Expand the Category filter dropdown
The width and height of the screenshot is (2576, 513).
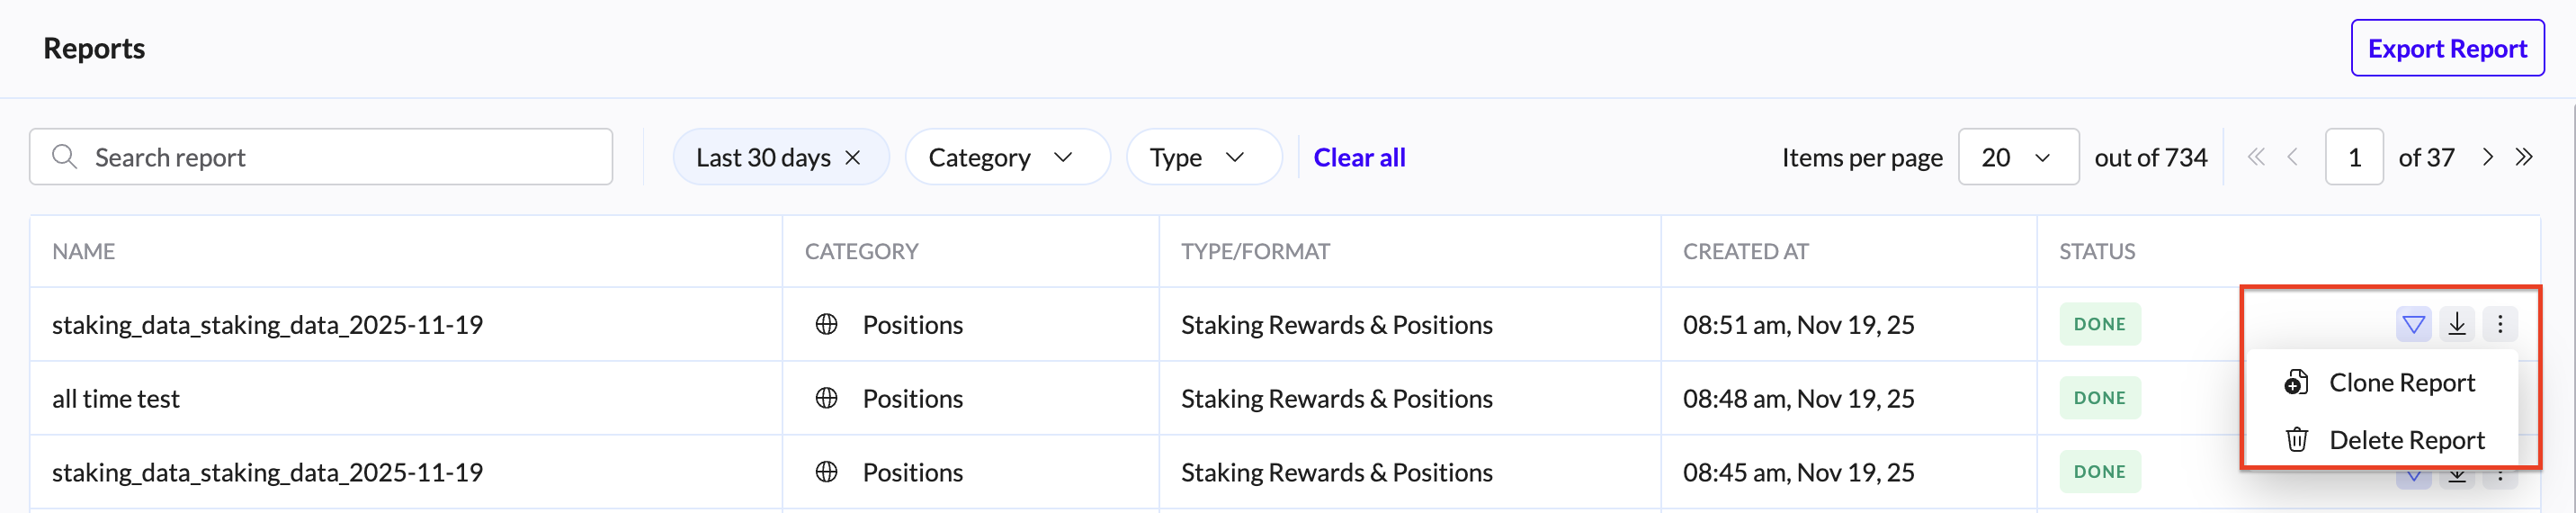(x=1007, y=158)
